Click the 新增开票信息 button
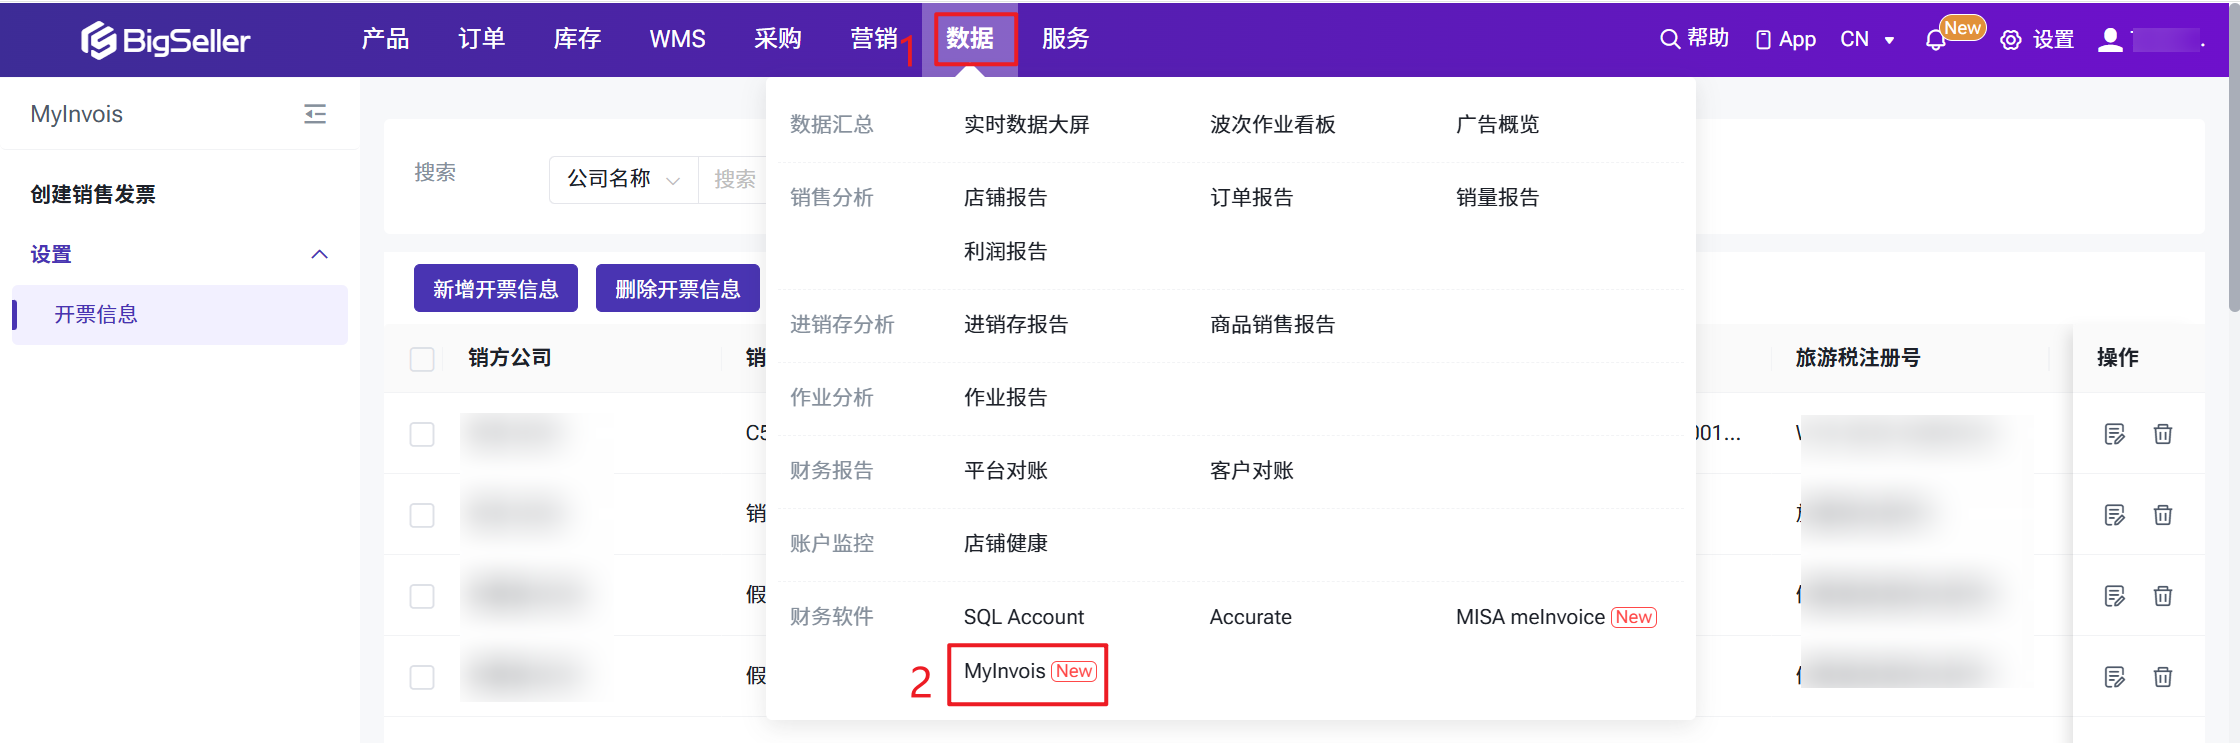This screenshot has height=743, width=2240. pos(495,289)
